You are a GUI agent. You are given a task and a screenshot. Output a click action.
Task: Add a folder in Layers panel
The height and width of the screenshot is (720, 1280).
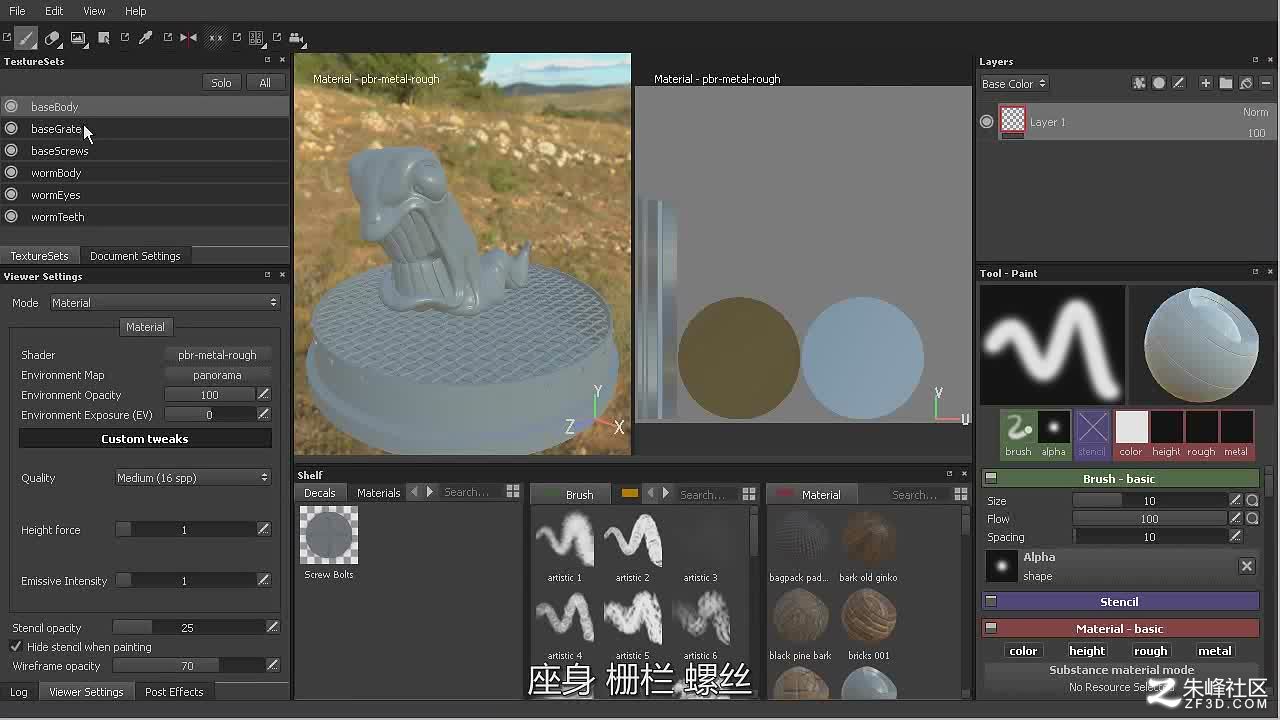coord(1226,83)
